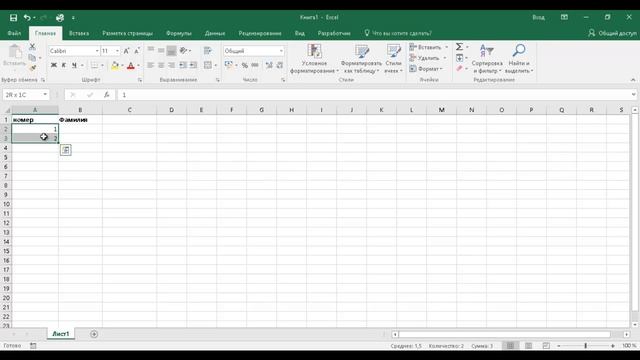640x360 pixels.
Task: Apply accounting number format
Action: tap(229, 65)
